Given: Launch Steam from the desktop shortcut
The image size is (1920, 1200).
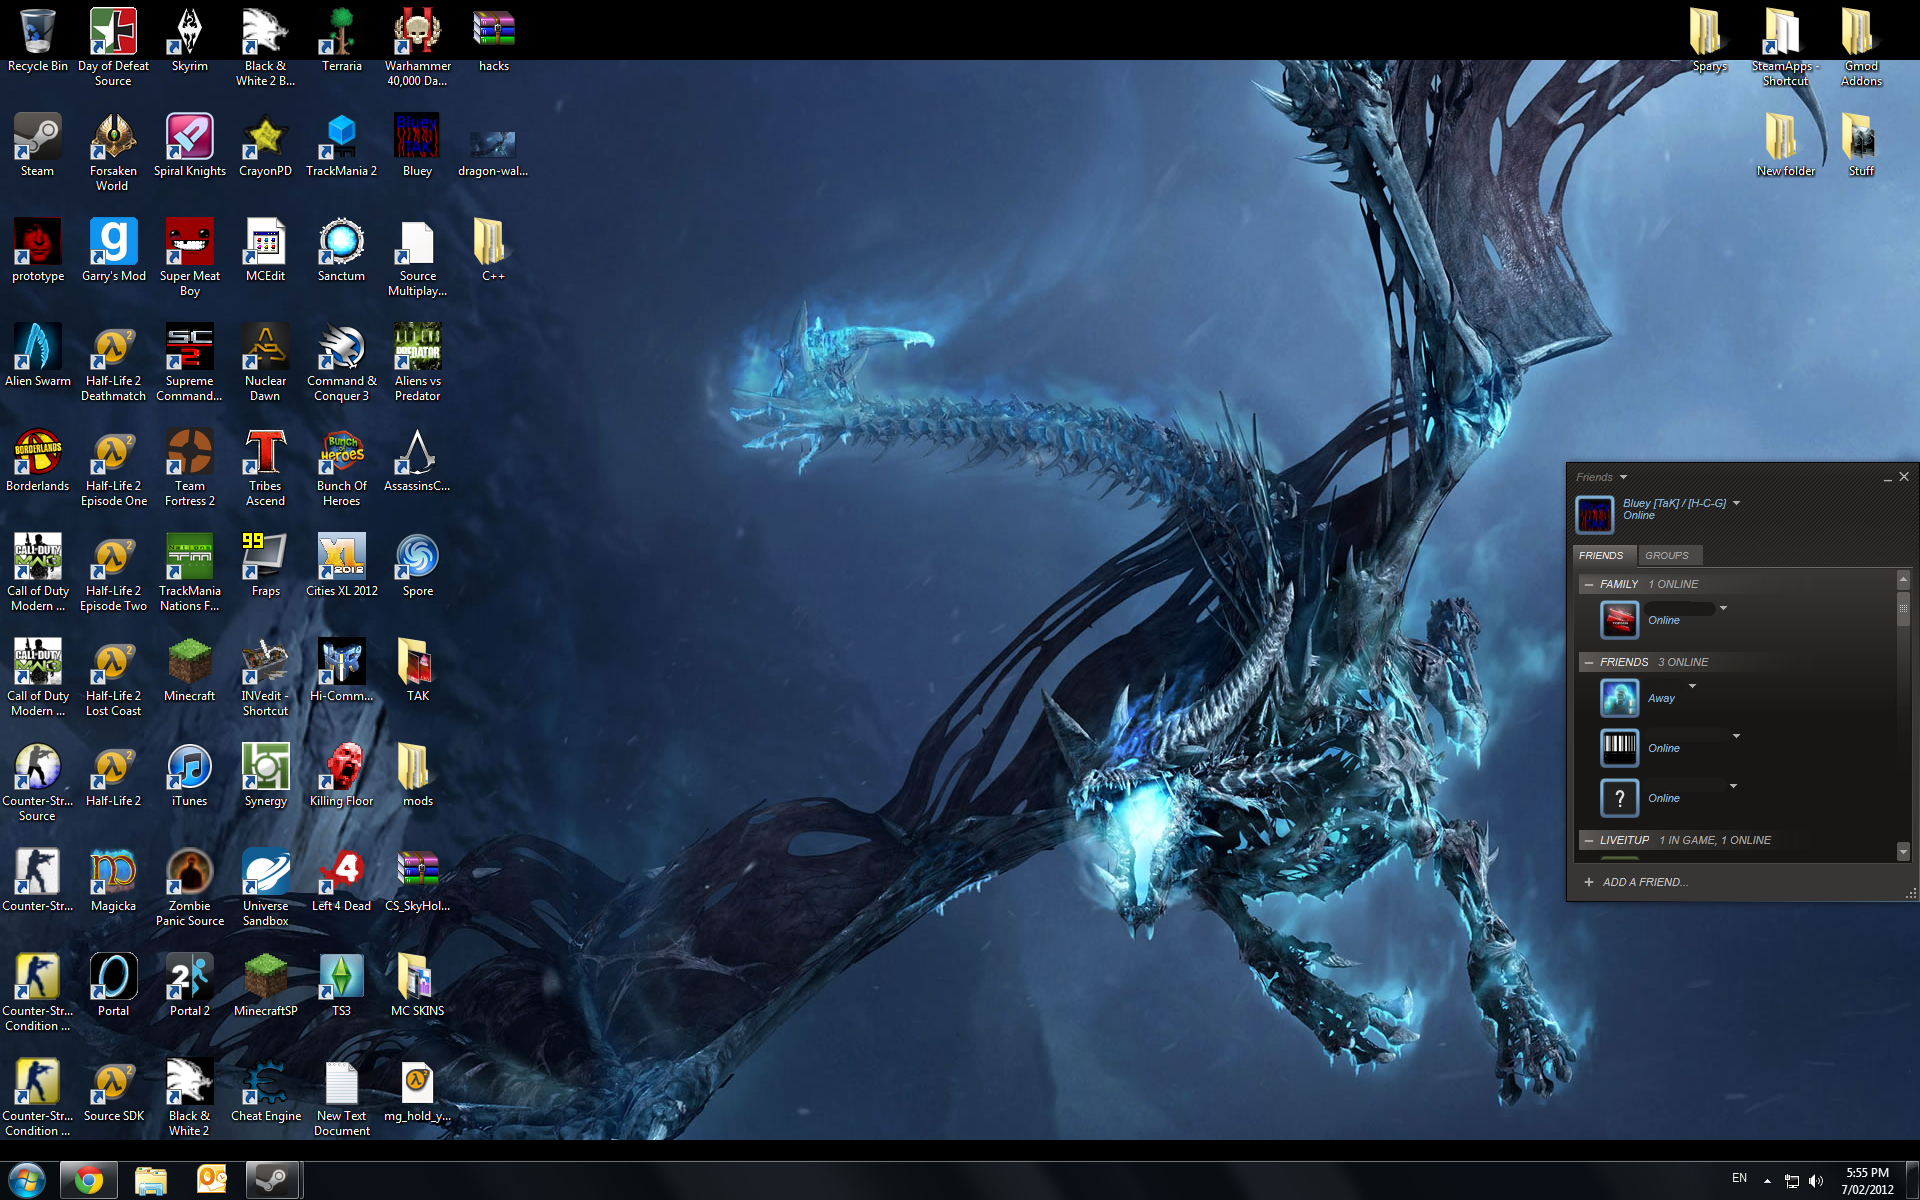Looking at the screenshot, I should [37, 145].
